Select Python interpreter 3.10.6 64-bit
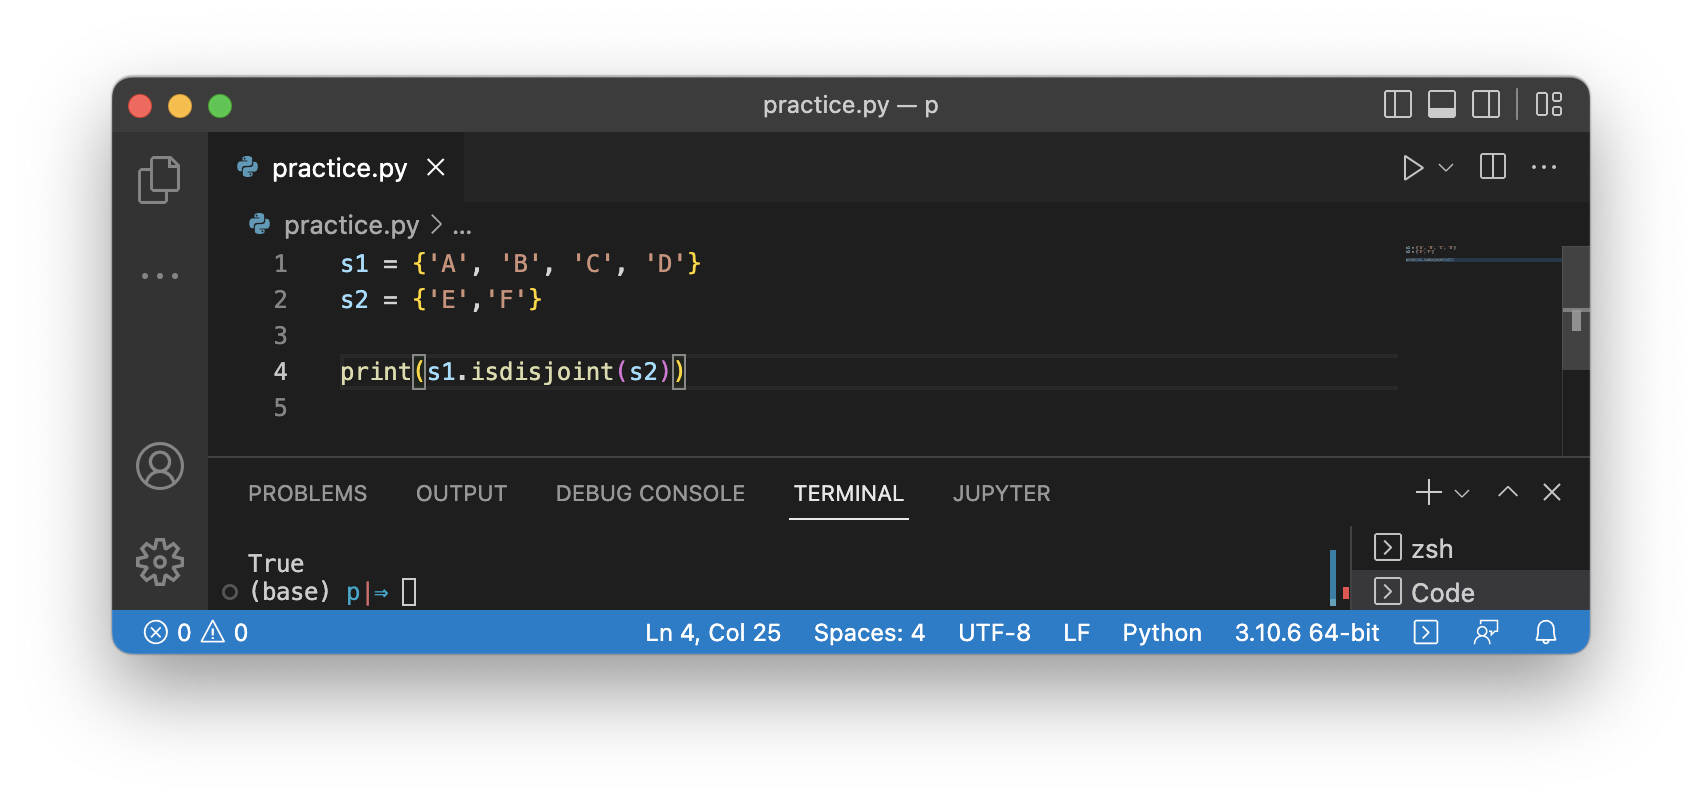1702x802 pixels. 1307,632
